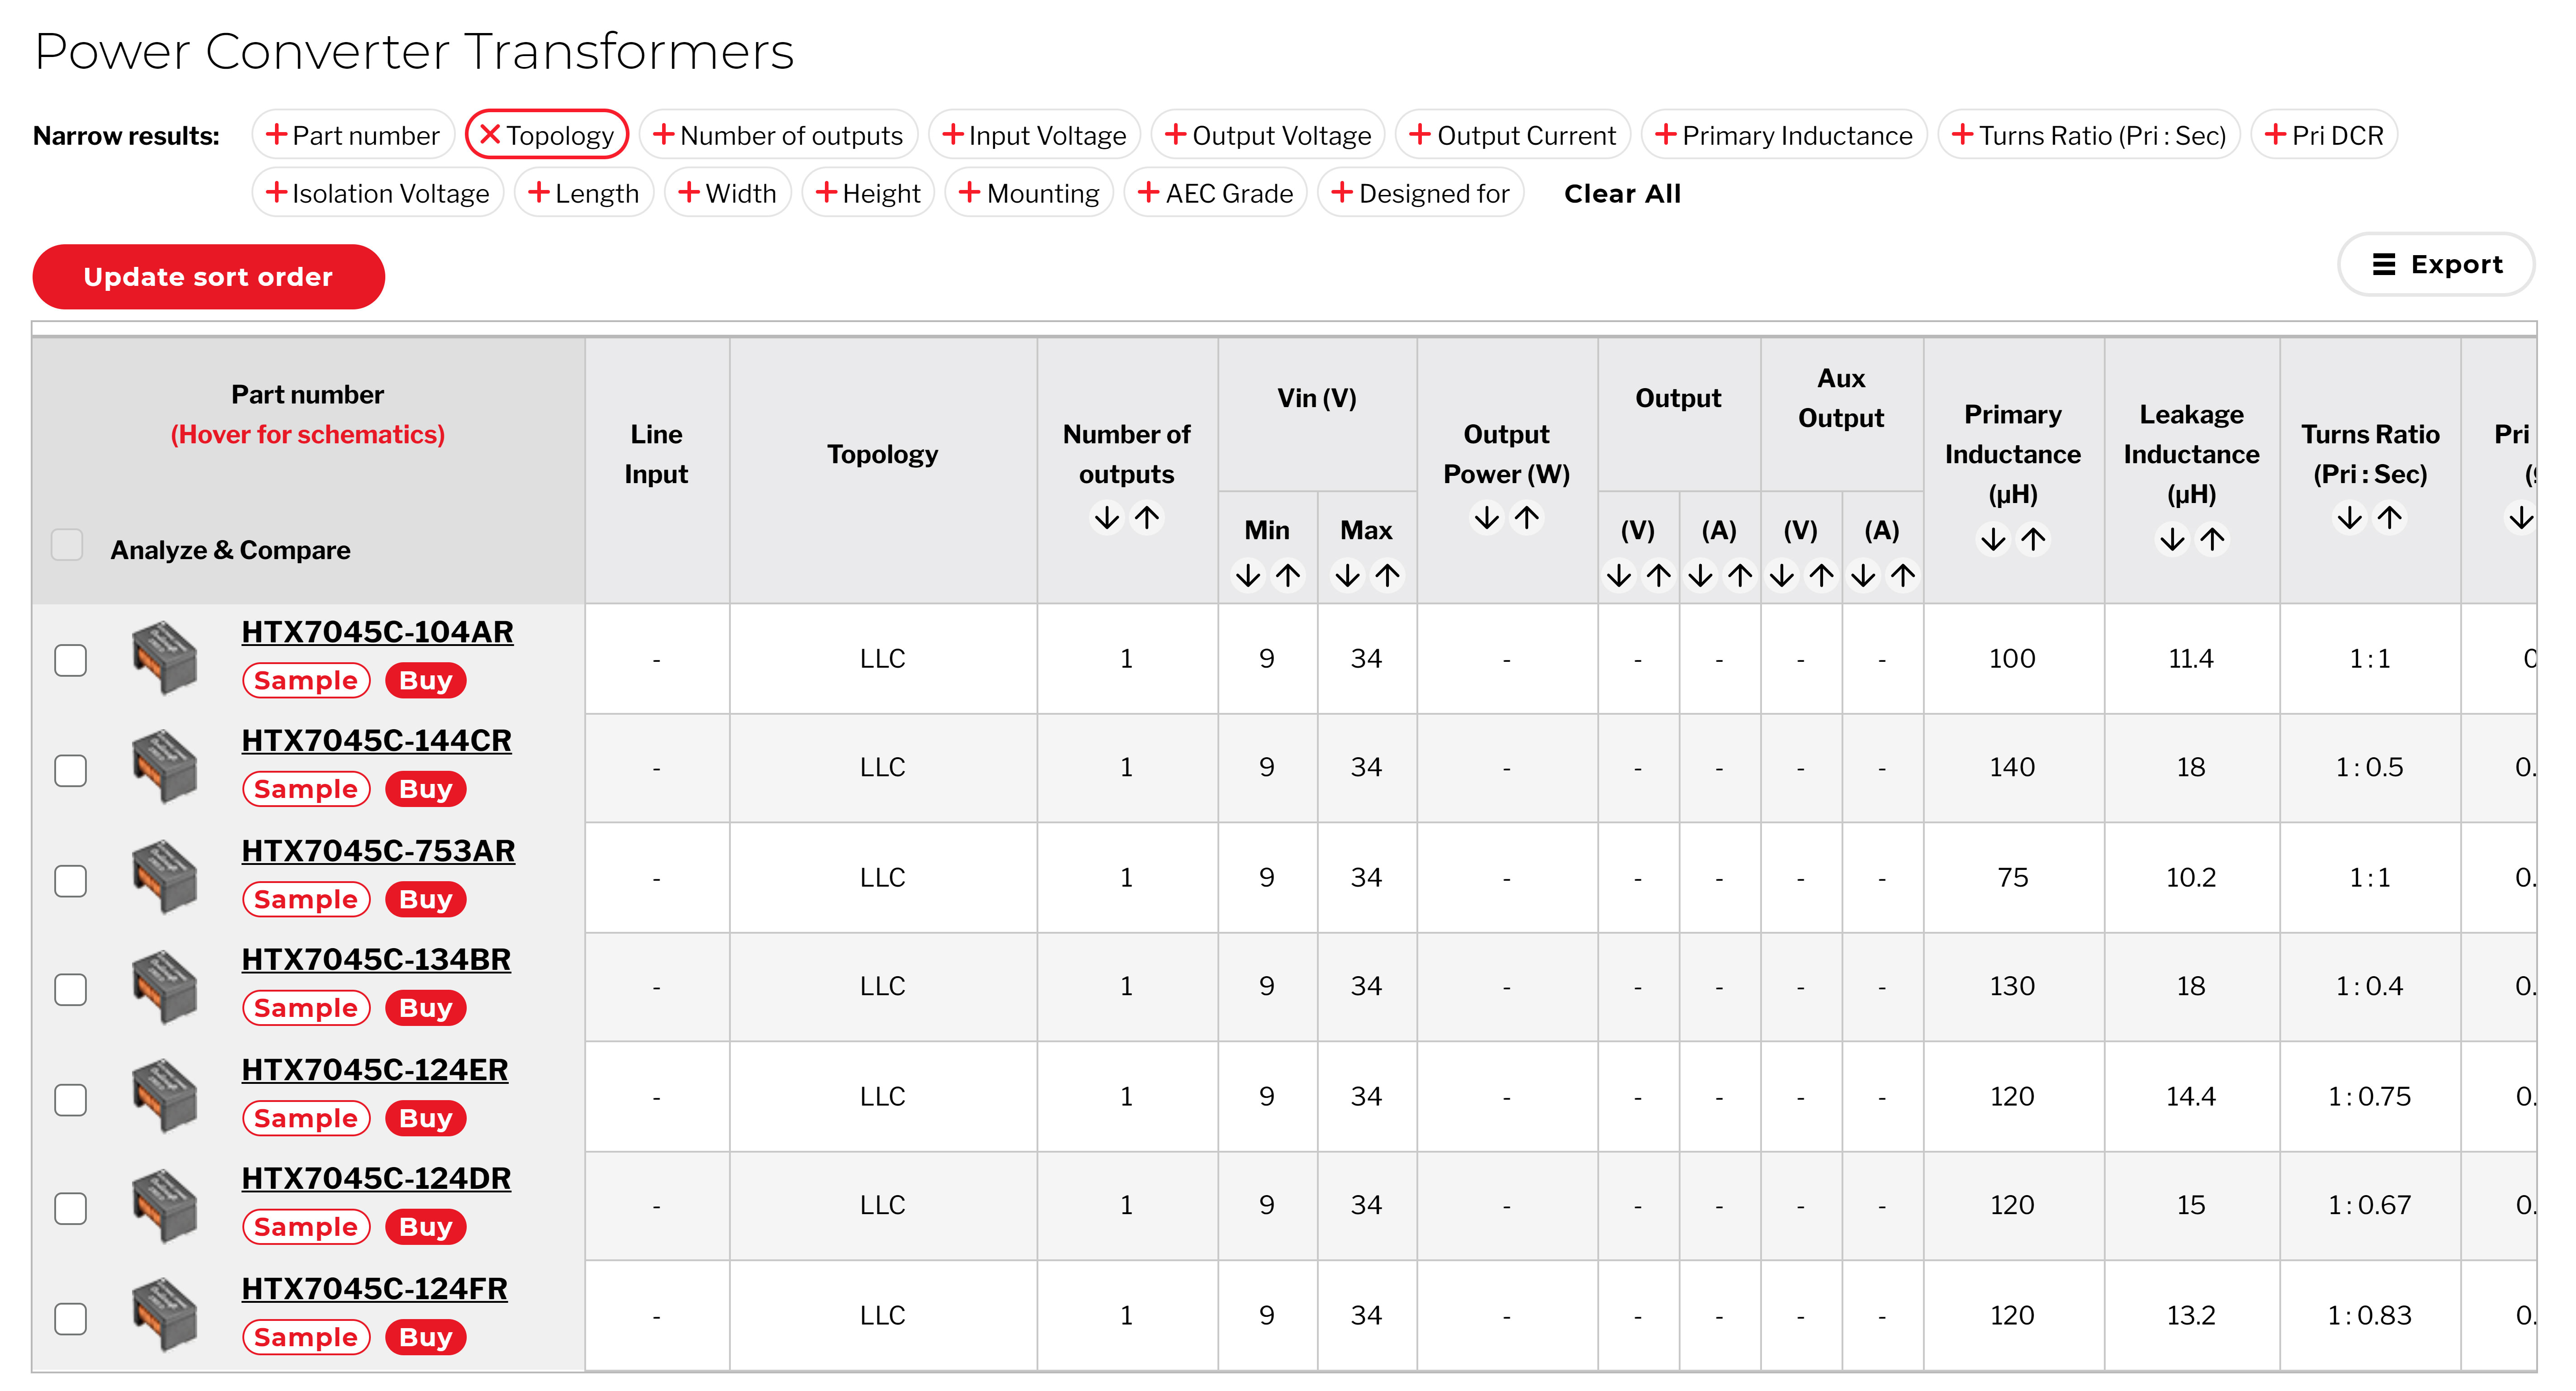Sort Turns Ratio descending arrow
This screenshot has height=1391, width=2576.
pyautogui.click(x=2349, y=518)
